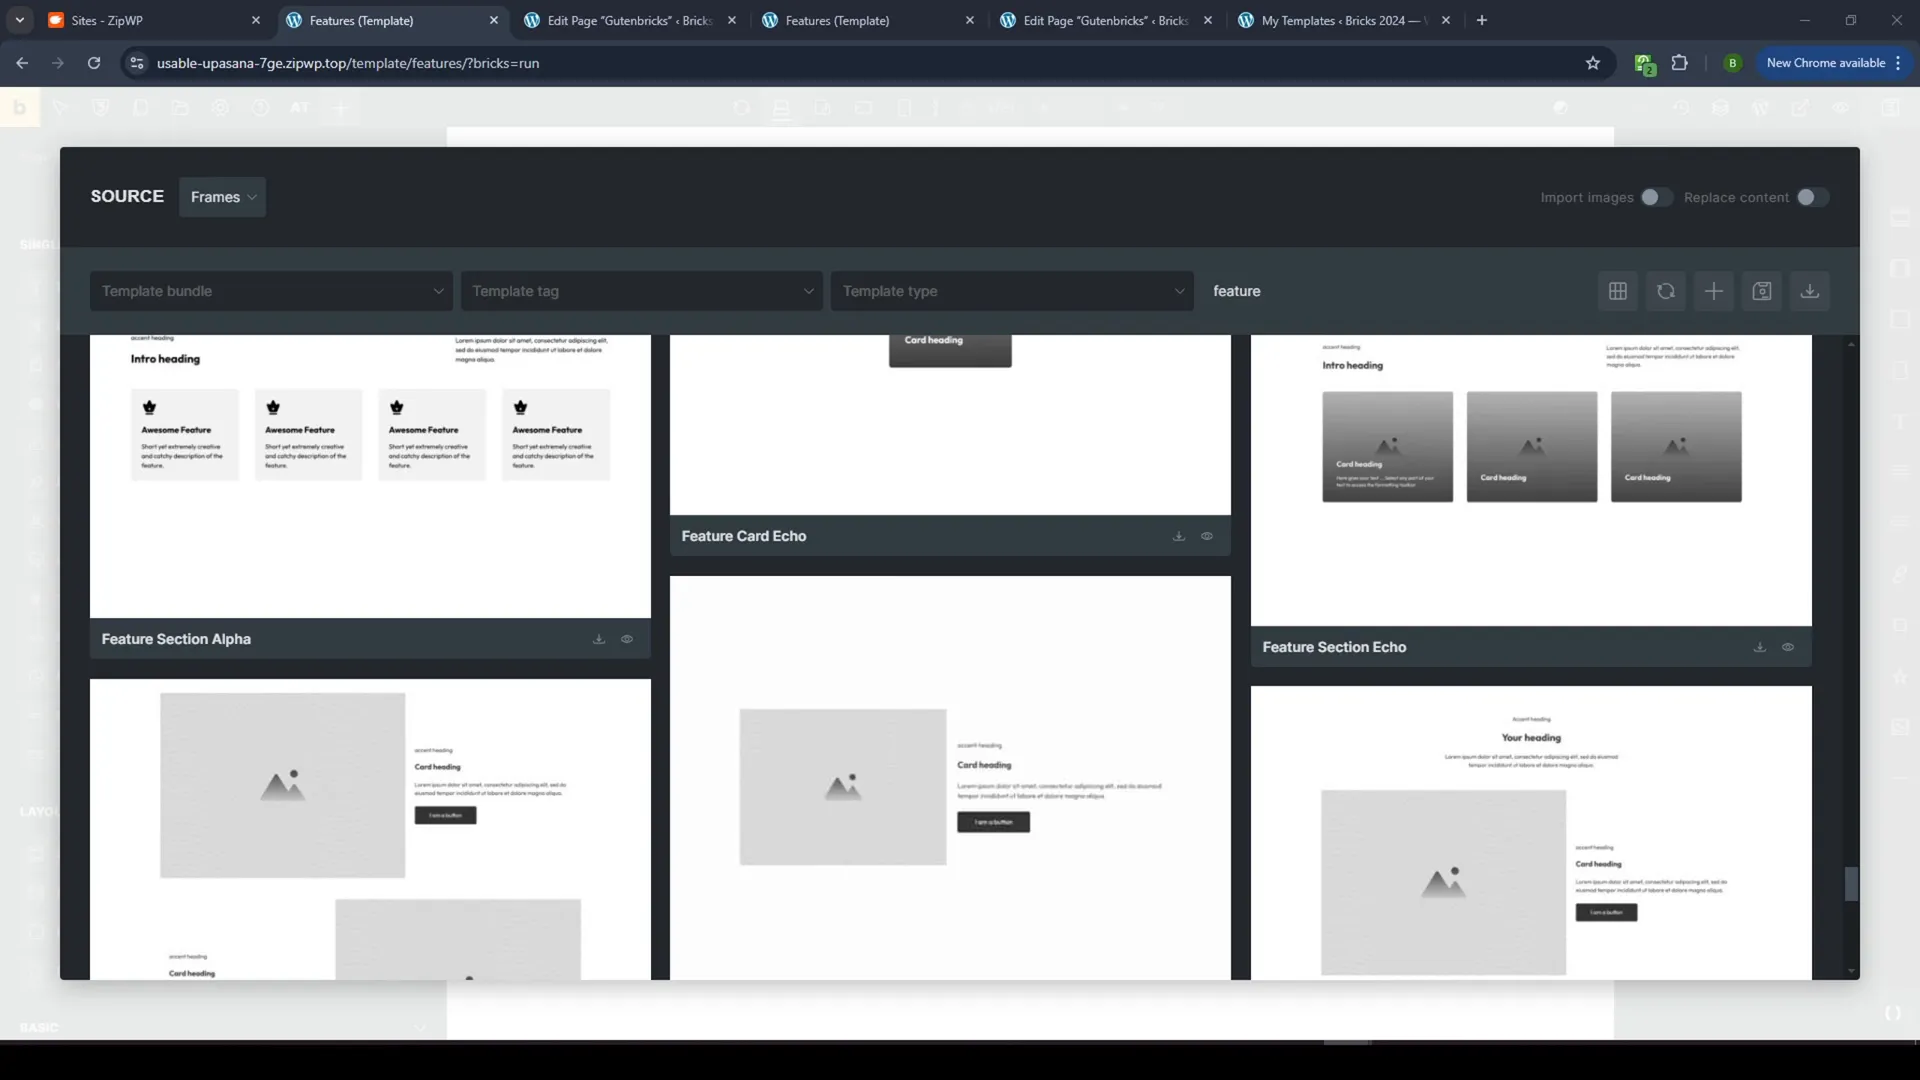Expand the Template bundle dropdown
The width and height of the screenshot is (1920, 1080).
coord(271,291)
